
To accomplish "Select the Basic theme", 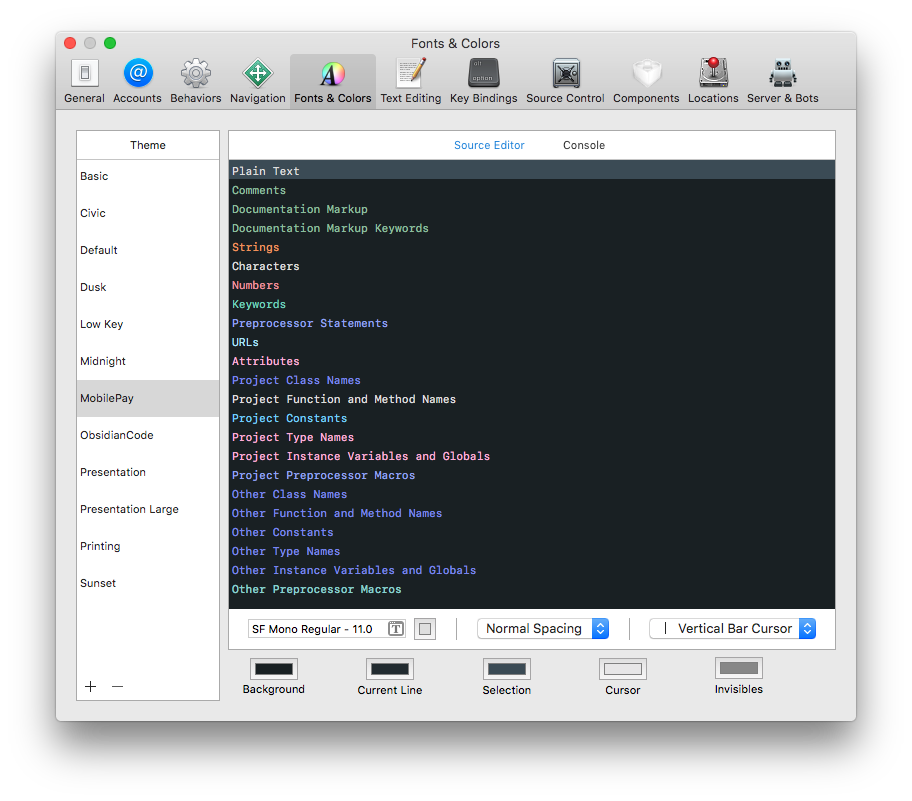I will pos(148,176).
